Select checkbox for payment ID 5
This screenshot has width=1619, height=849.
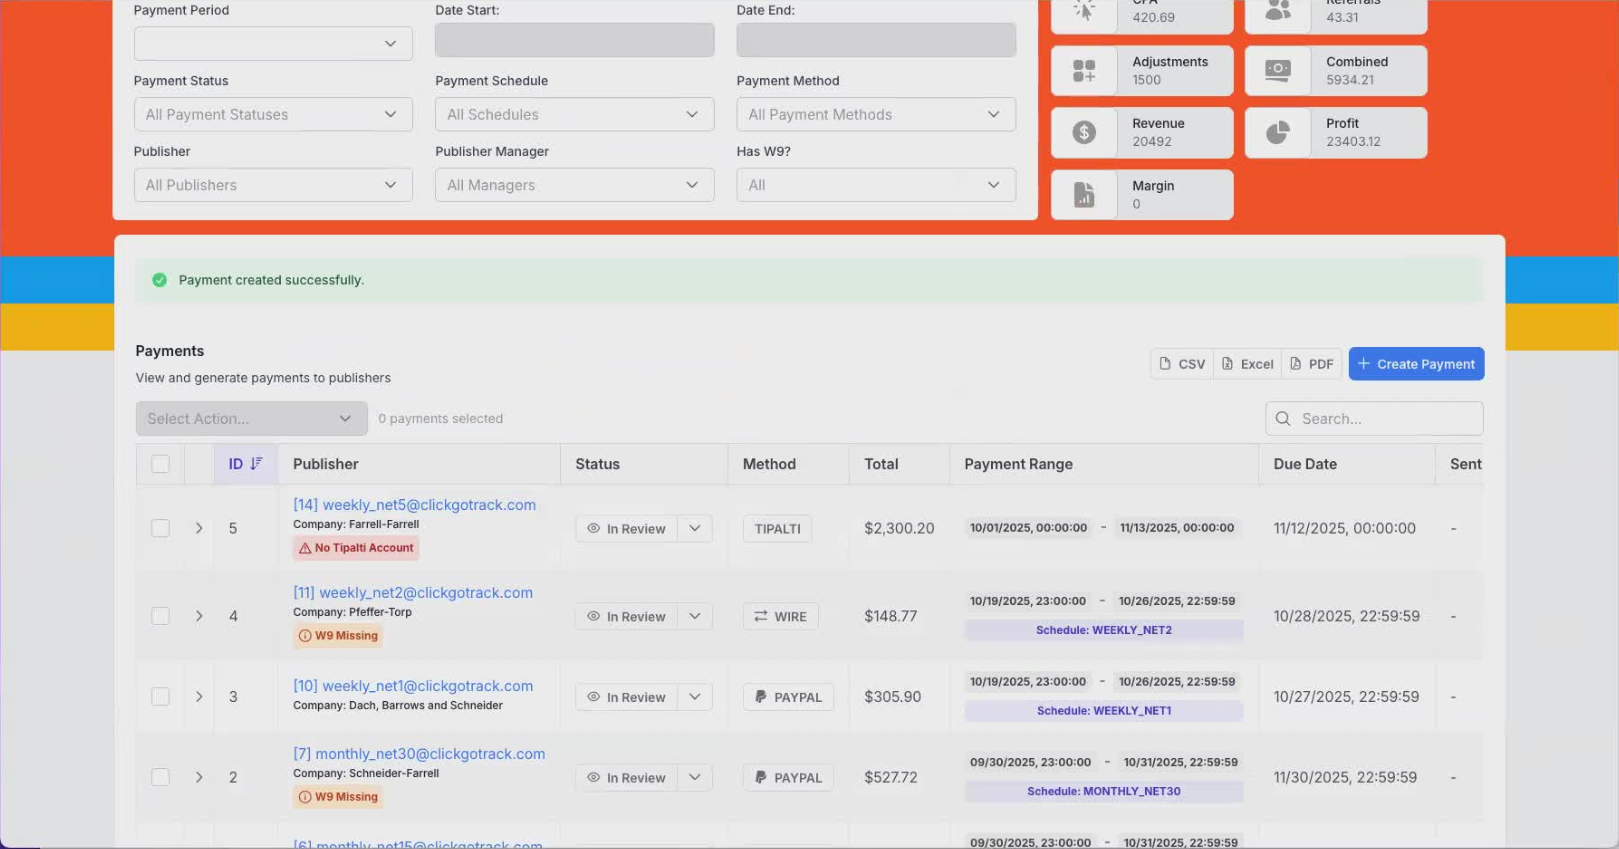click(x=160, y=528)
